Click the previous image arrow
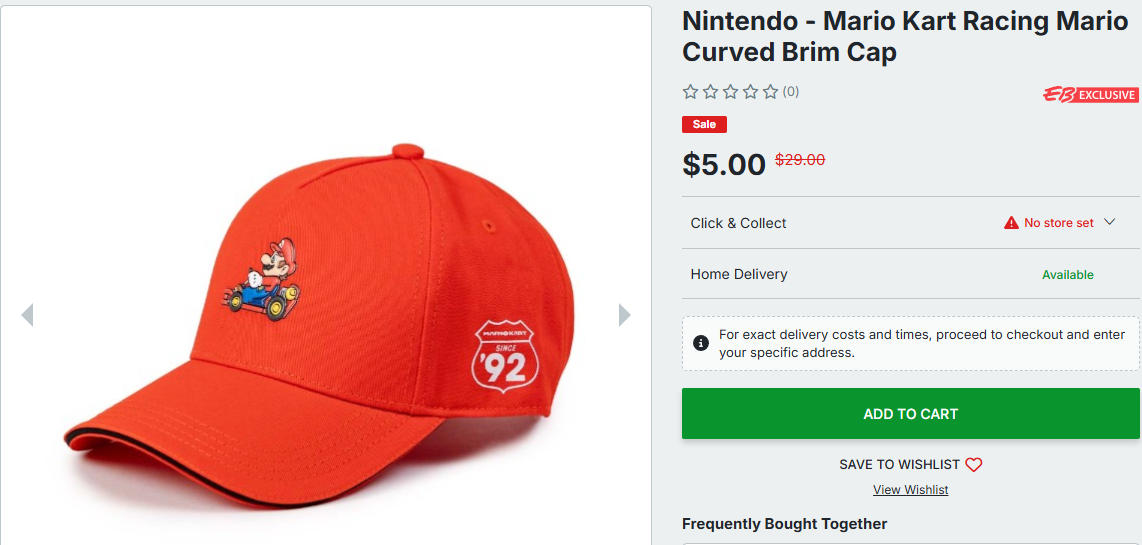 tap(27, 315)
